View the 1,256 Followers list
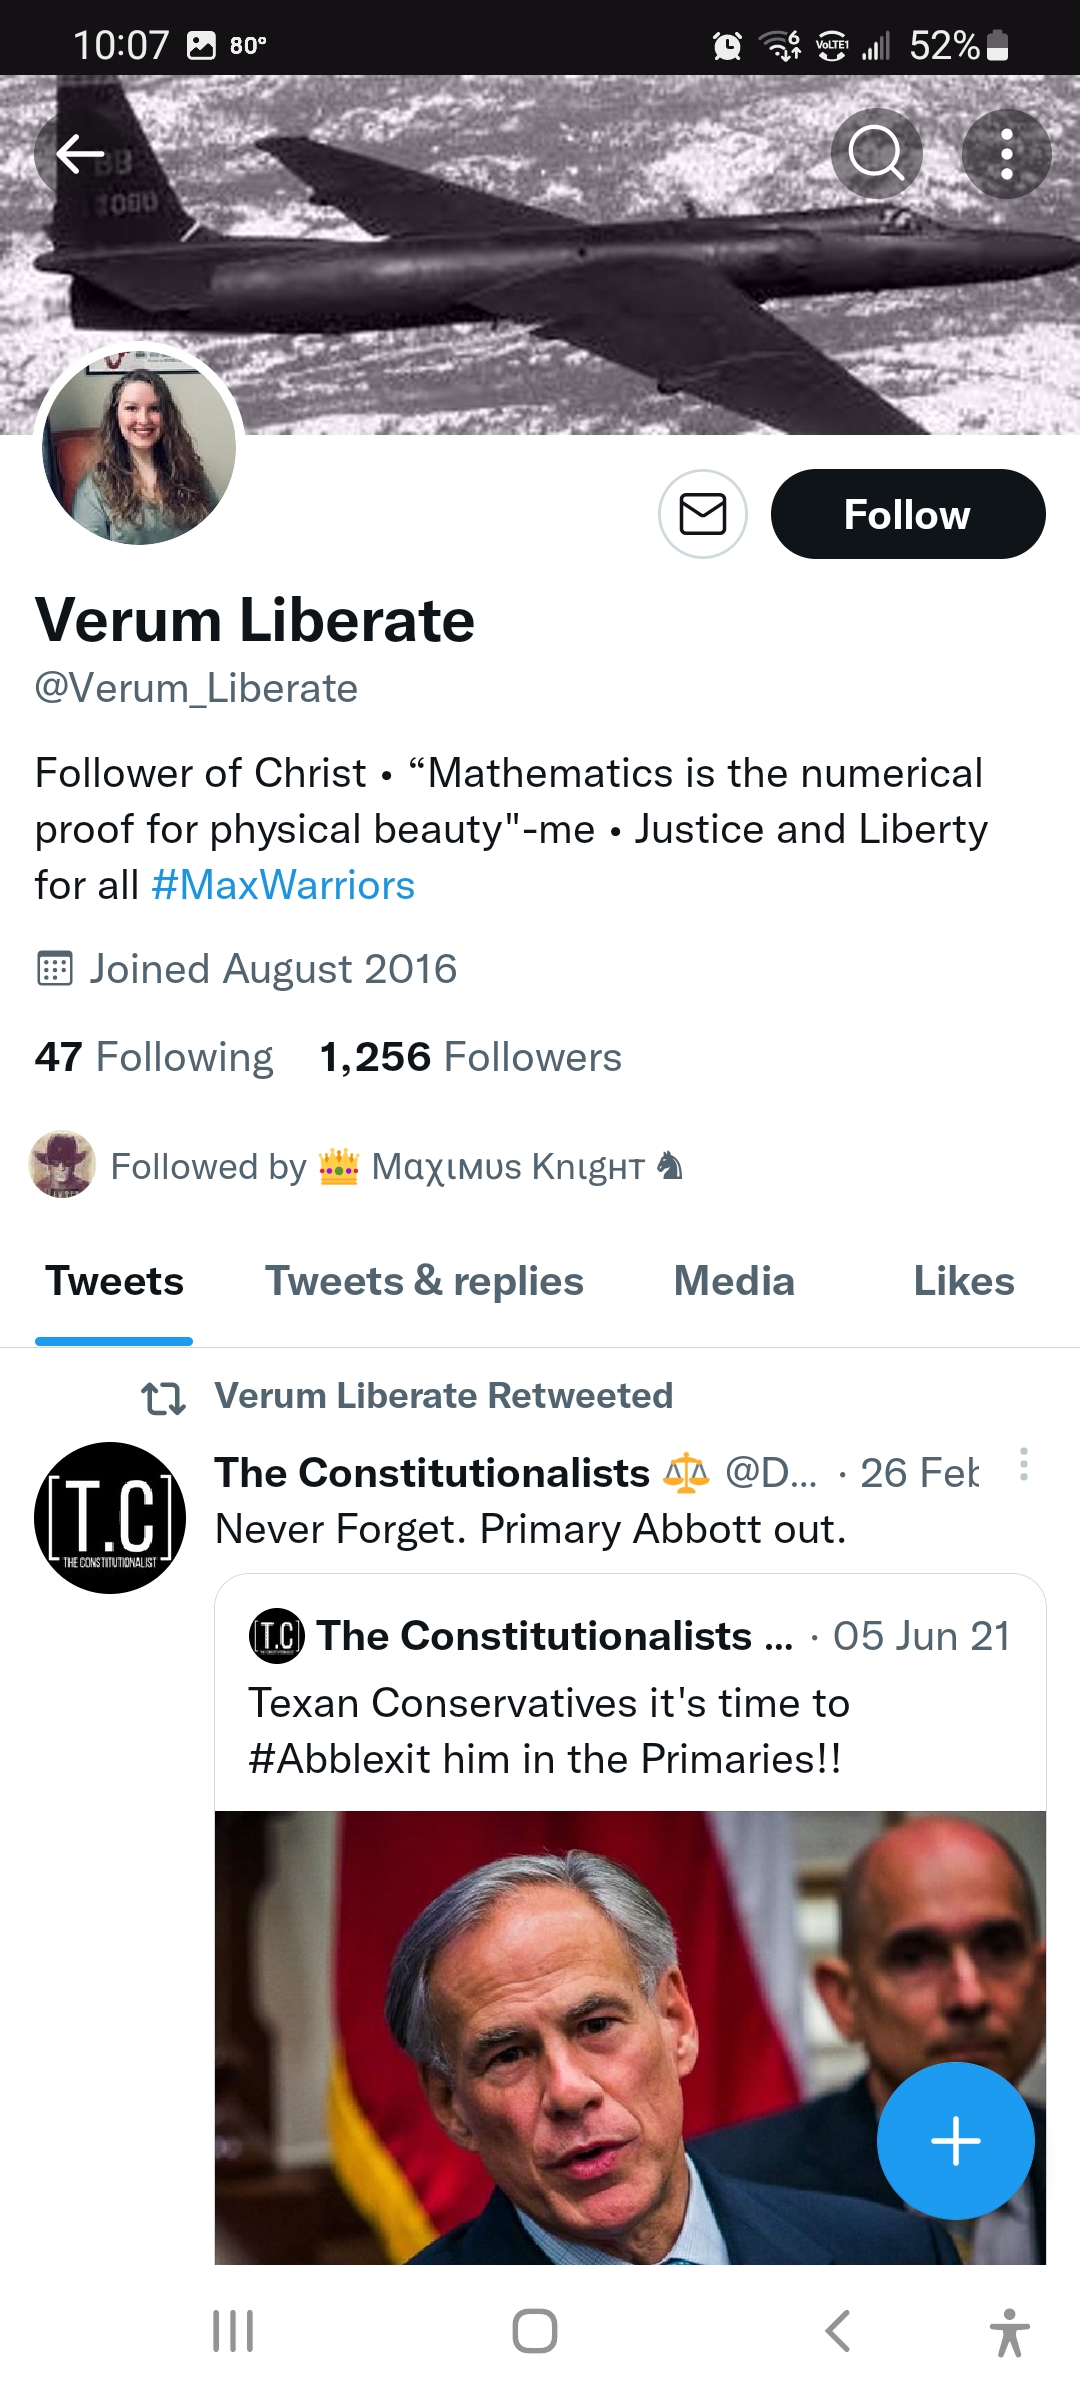Screen dimensions: 1080x2400 (x=470, y=1057)
